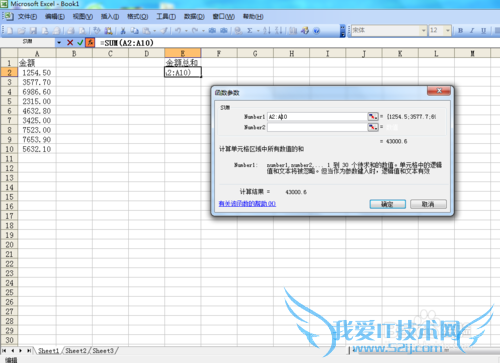Open the font size dropdown
The width and height of the screenshot is (500, 363).
point(448,30)
